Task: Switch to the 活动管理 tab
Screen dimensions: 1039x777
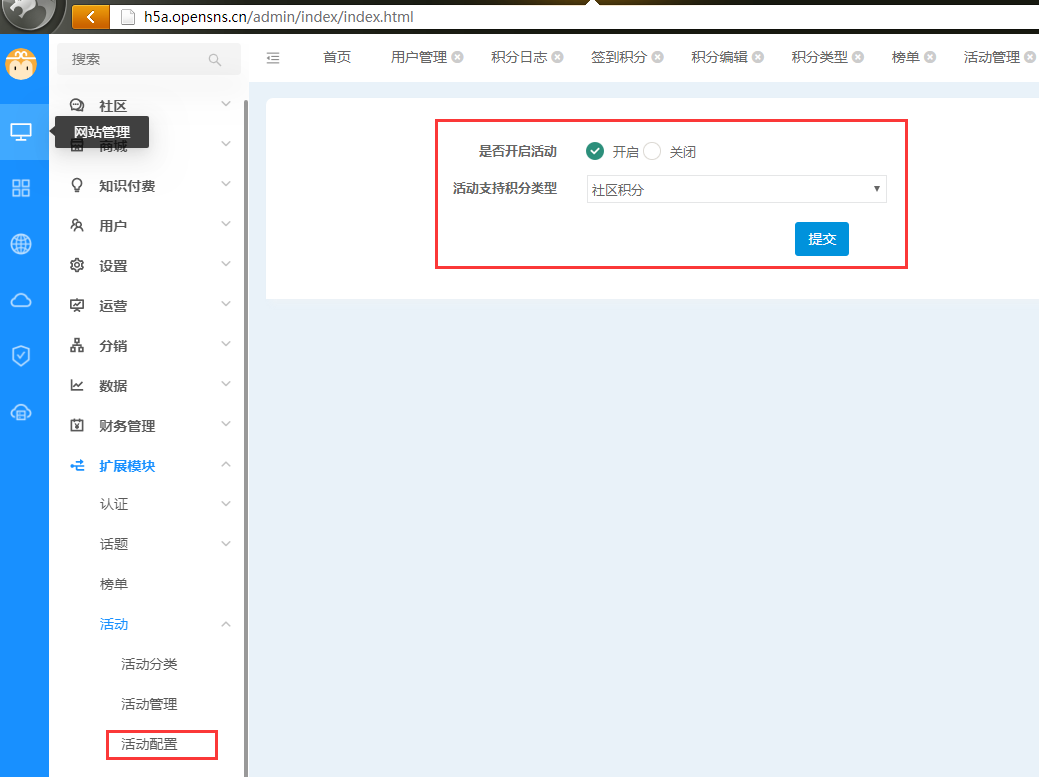Action: coord(992,57)
